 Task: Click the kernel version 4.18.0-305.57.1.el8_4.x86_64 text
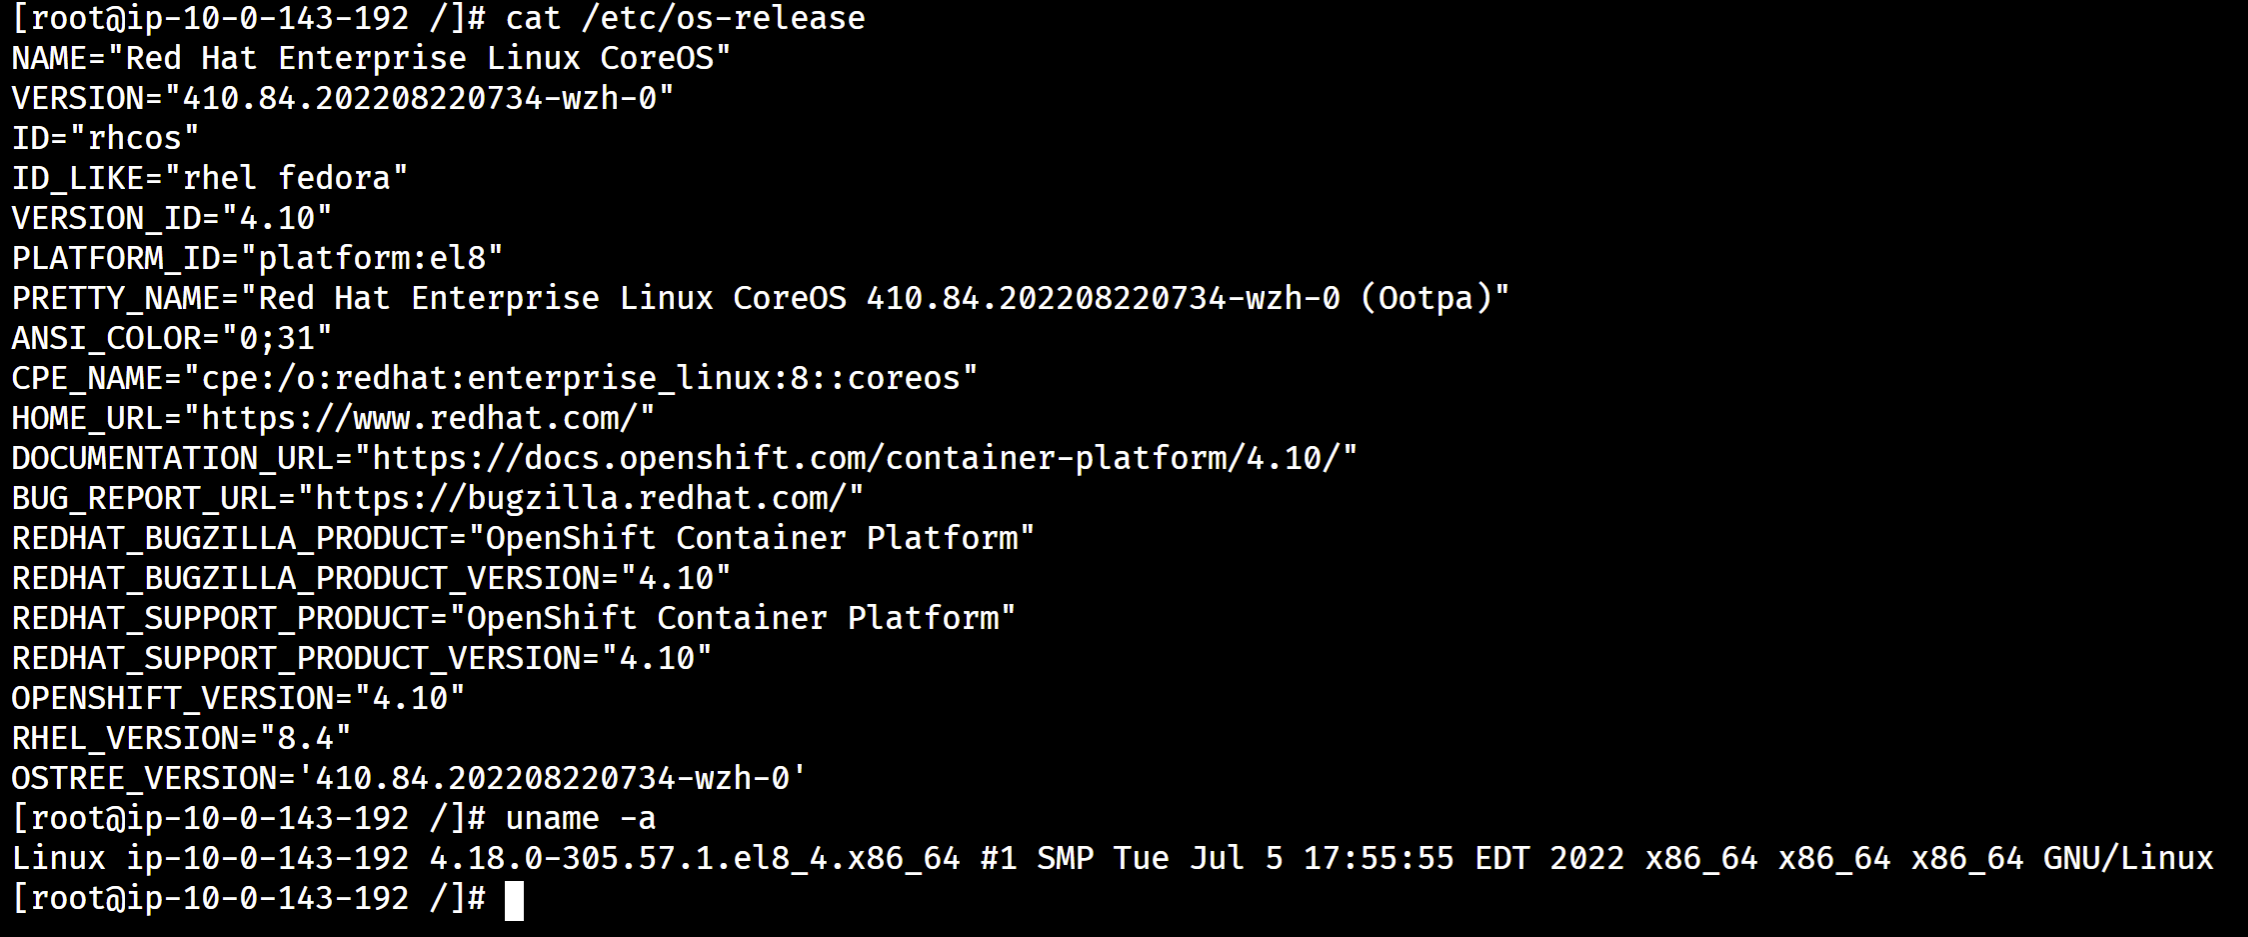click(694, 858)
